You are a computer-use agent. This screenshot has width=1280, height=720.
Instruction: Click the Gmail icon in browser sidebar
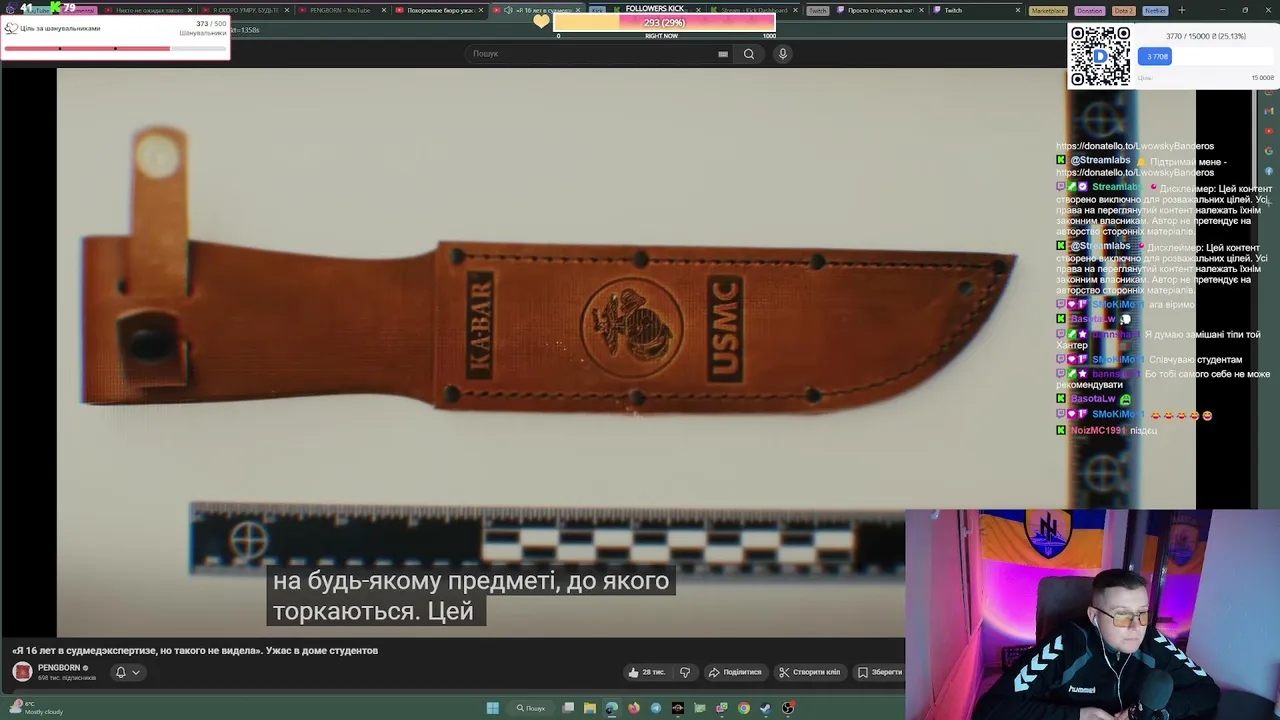click(x=1269, y=111)
